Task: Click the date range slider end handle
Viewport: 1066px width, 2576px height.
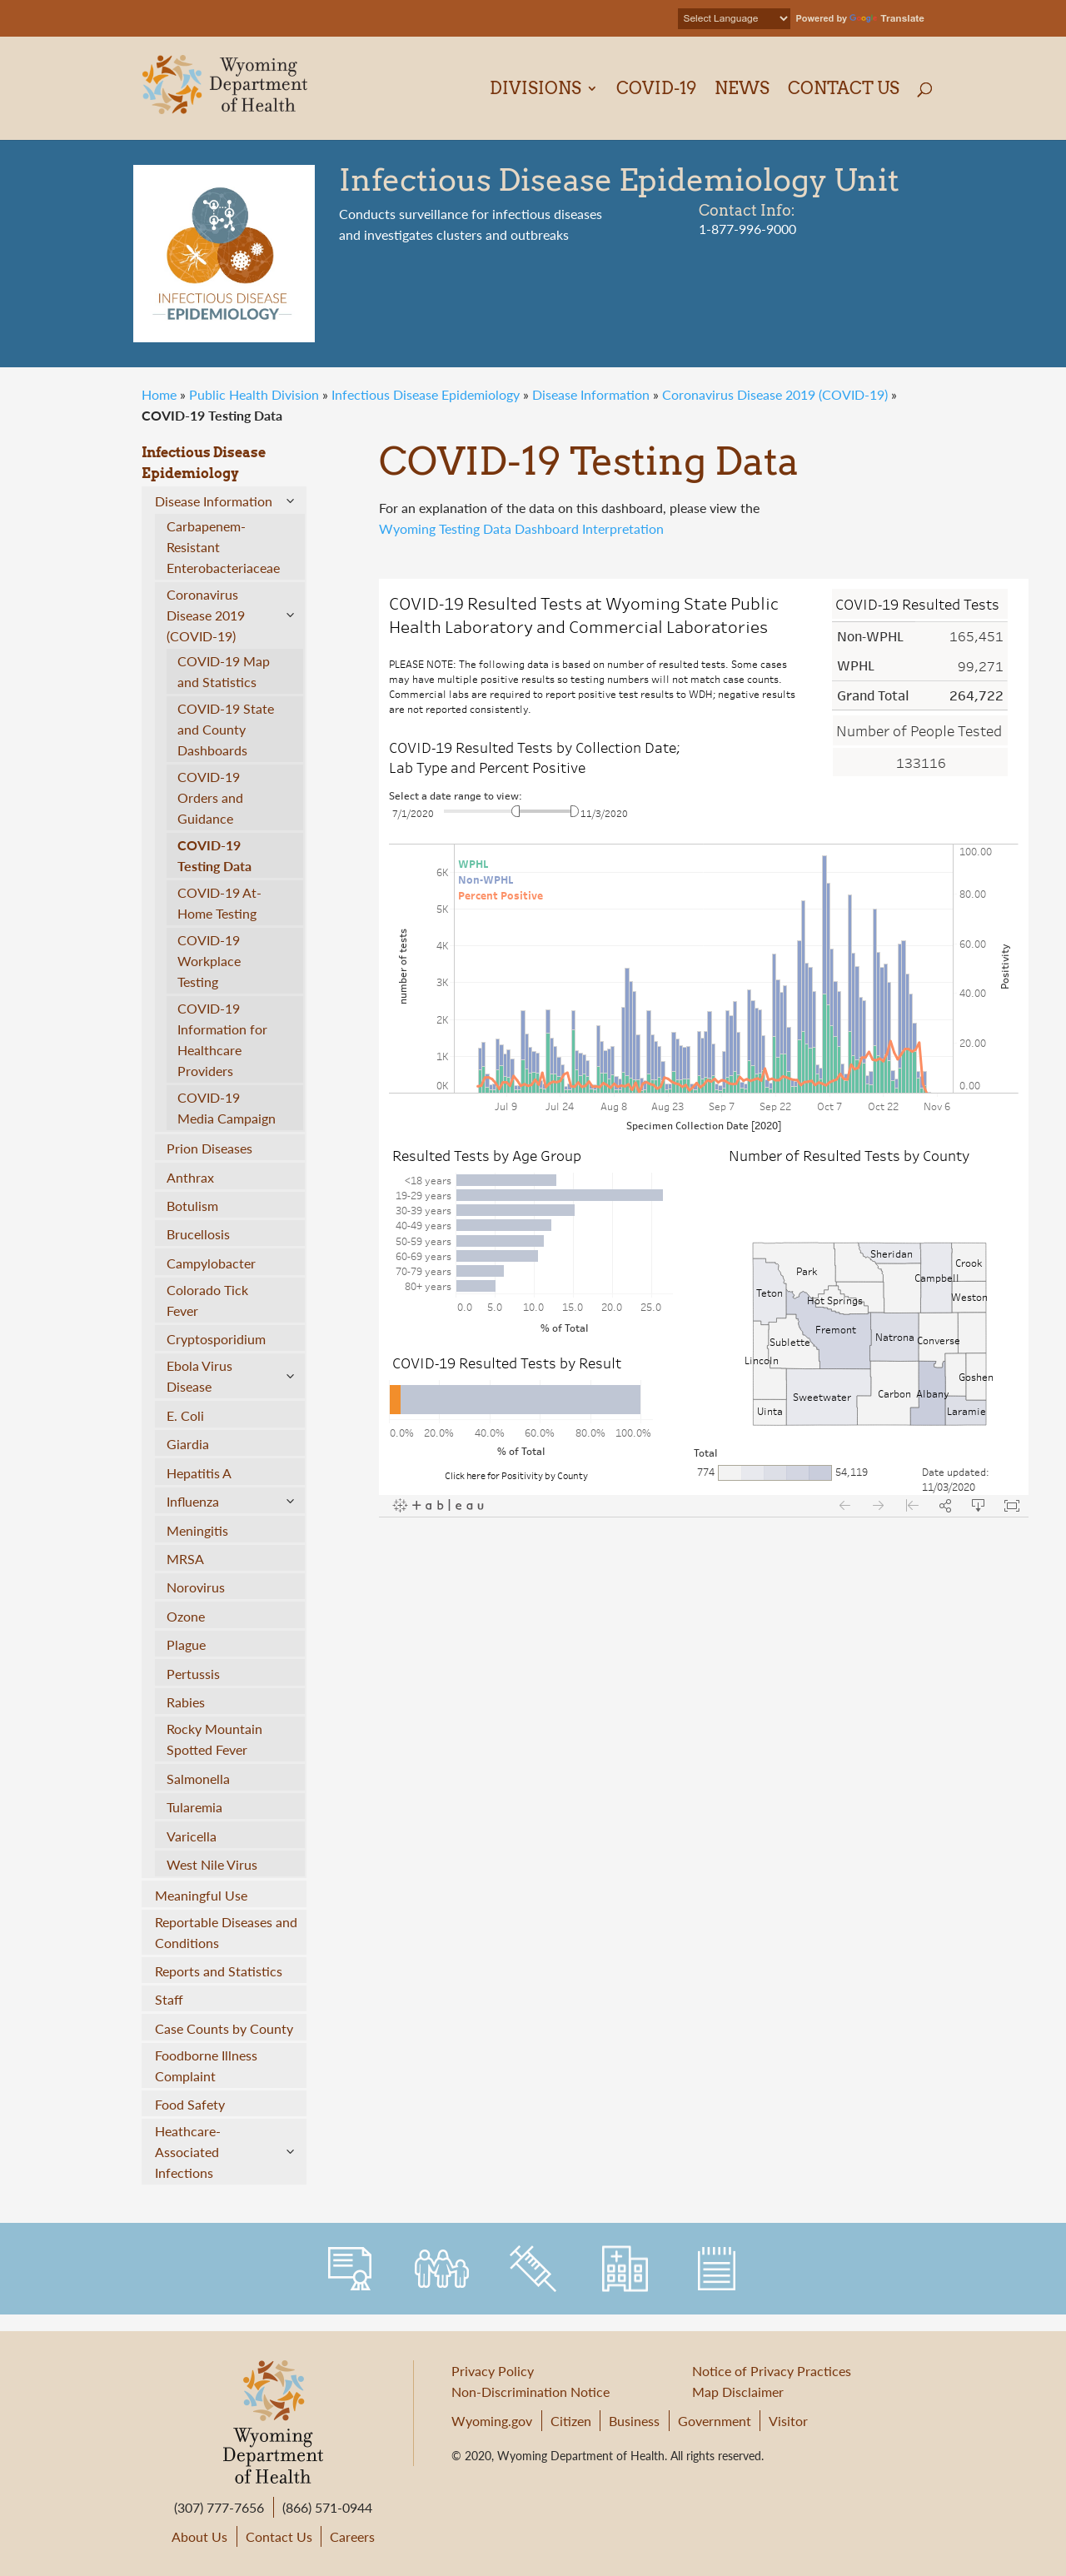Action: click(x=574, y=811)
